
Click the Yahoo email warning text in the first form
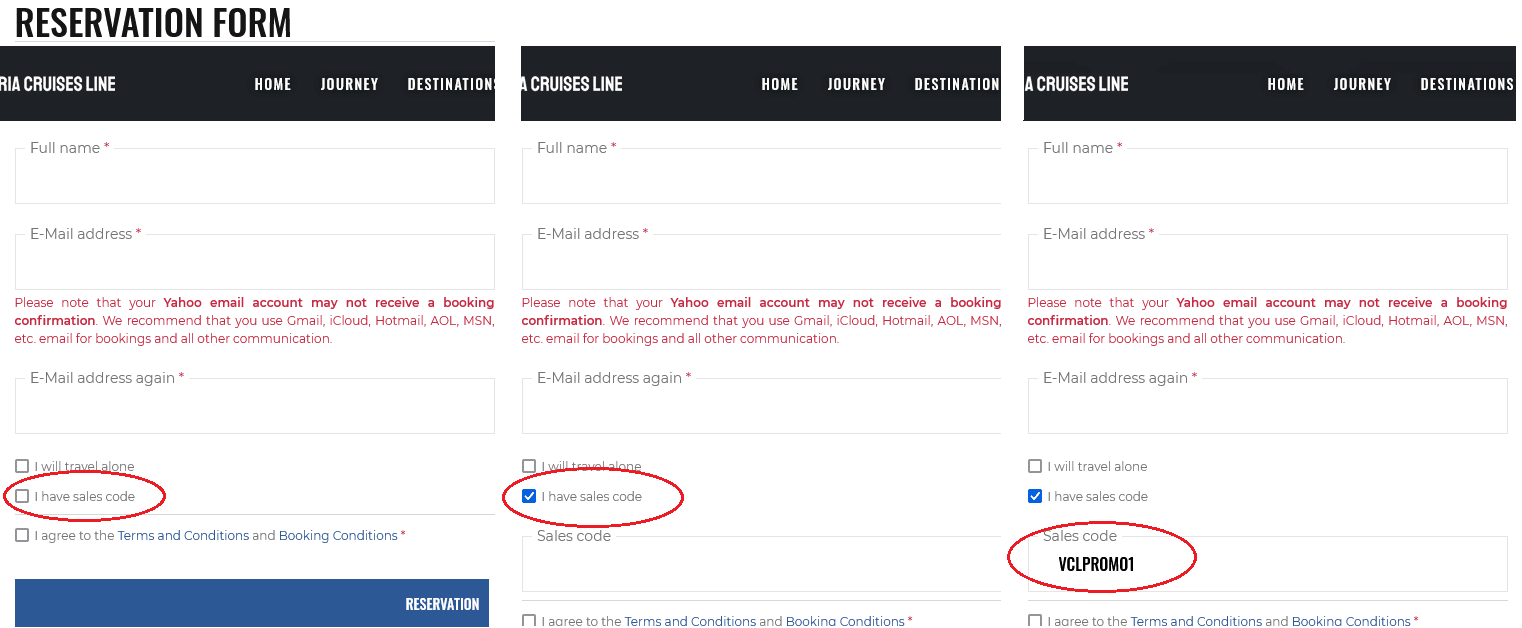(255, 320)
